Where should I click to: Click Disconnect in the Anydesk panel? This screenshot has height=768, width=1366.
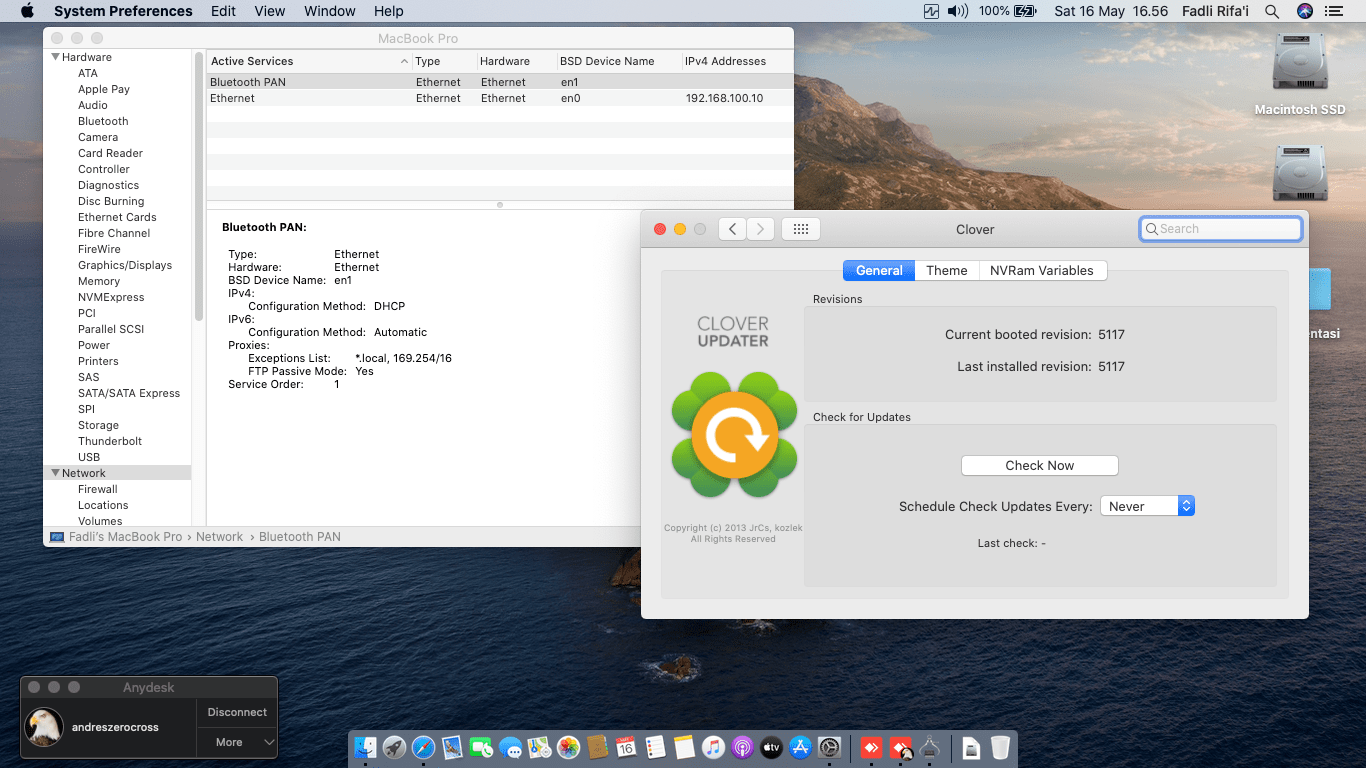[x=237, y=712]
